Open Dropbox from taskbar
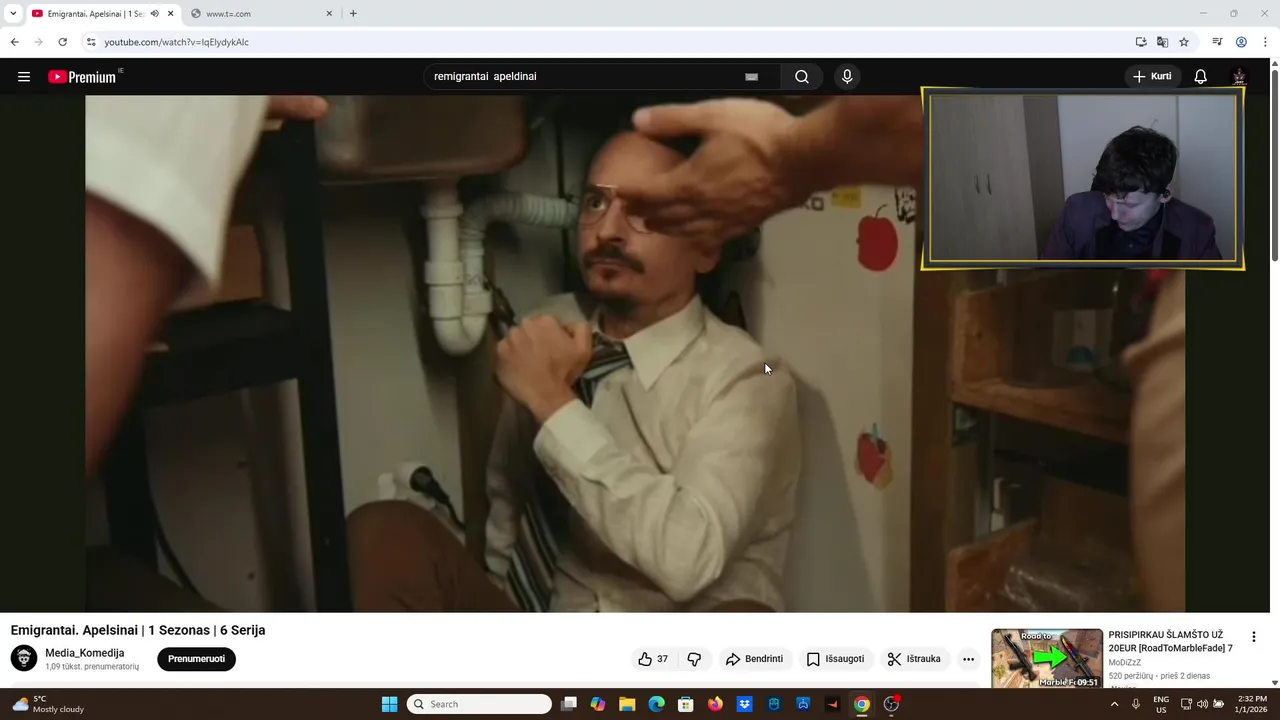This screenshot has width=1280, height=720. coord(744,704)
